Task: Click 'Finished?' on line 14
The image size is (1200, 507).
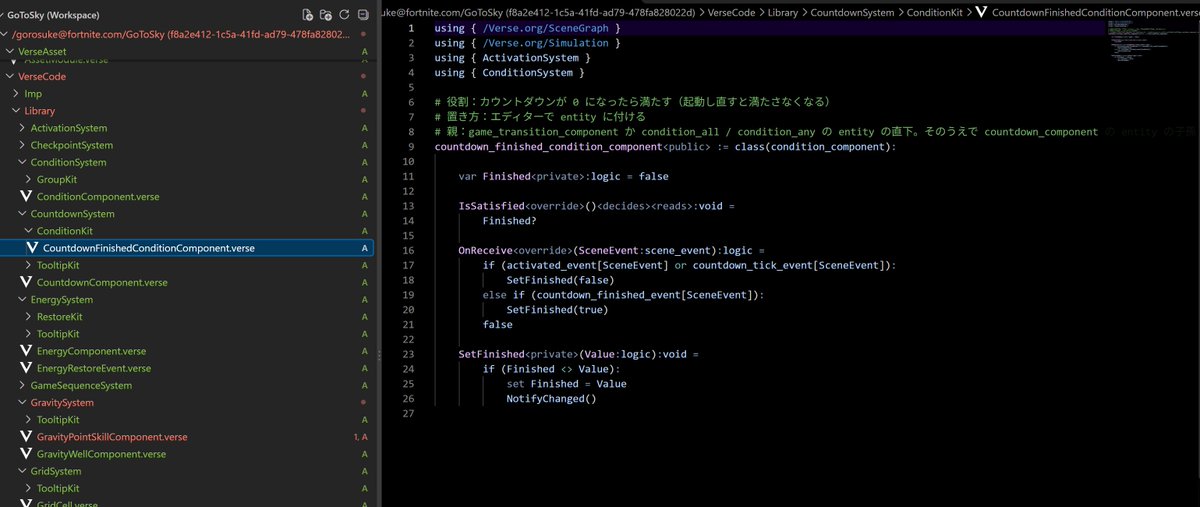Action: pyautogui.click(x=509, y=221)
